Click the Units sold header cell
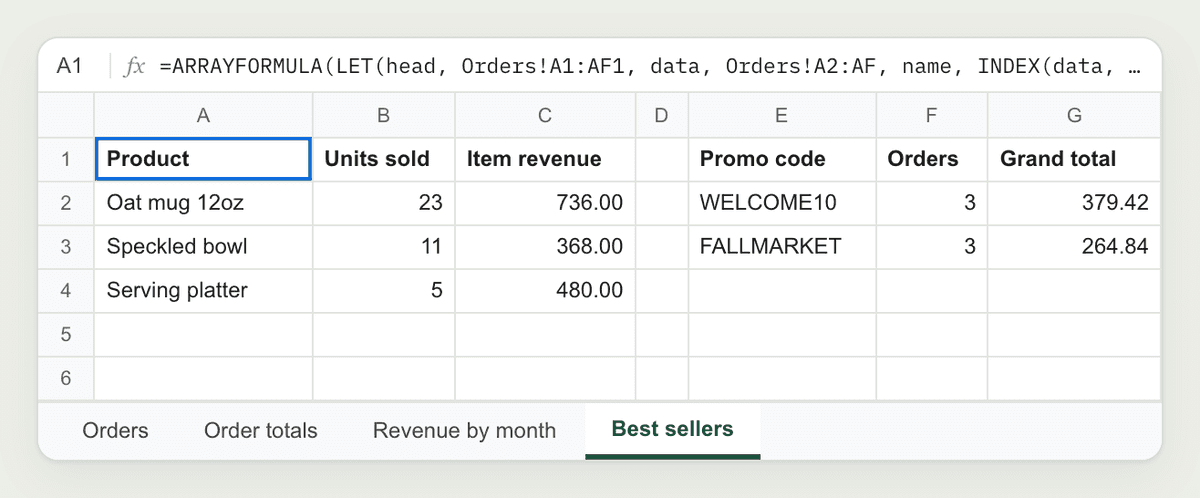This screenshot has height=498, width=1200. coord(383,159)
